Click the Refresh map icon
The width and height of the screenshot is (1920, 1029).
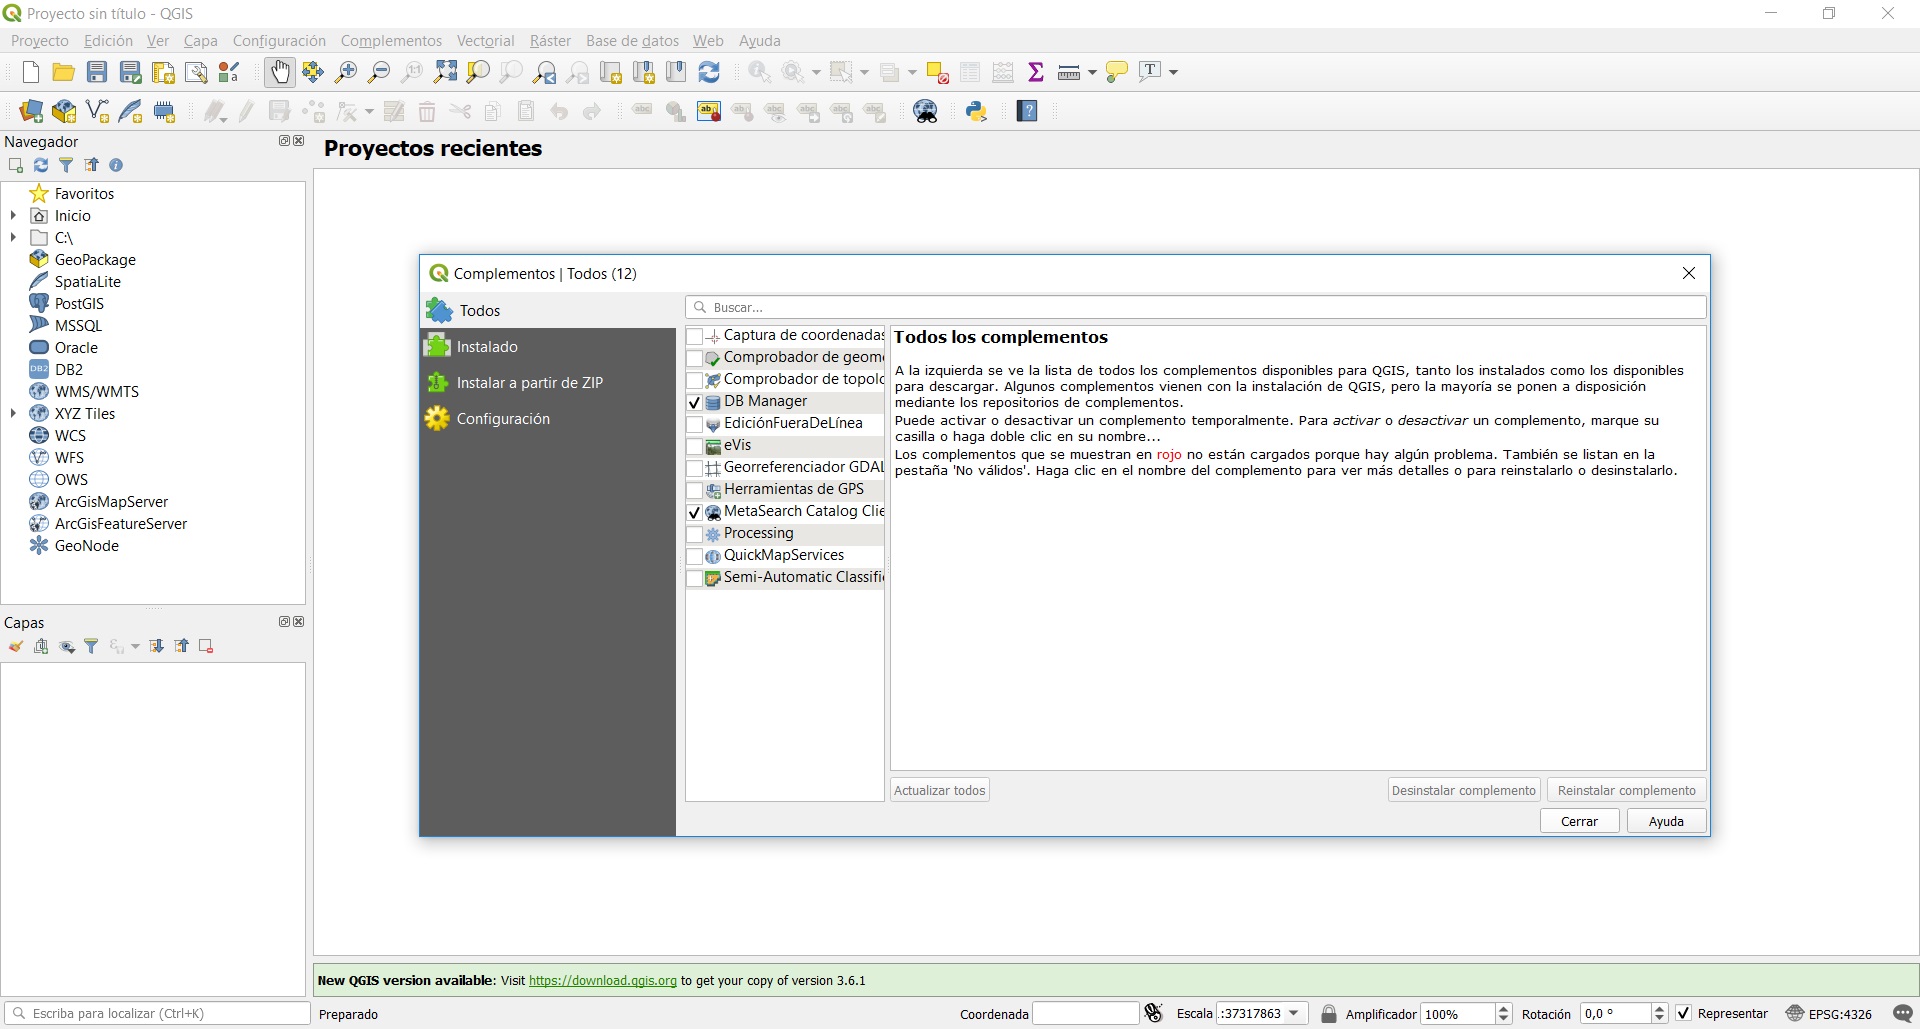coord(709,72)
